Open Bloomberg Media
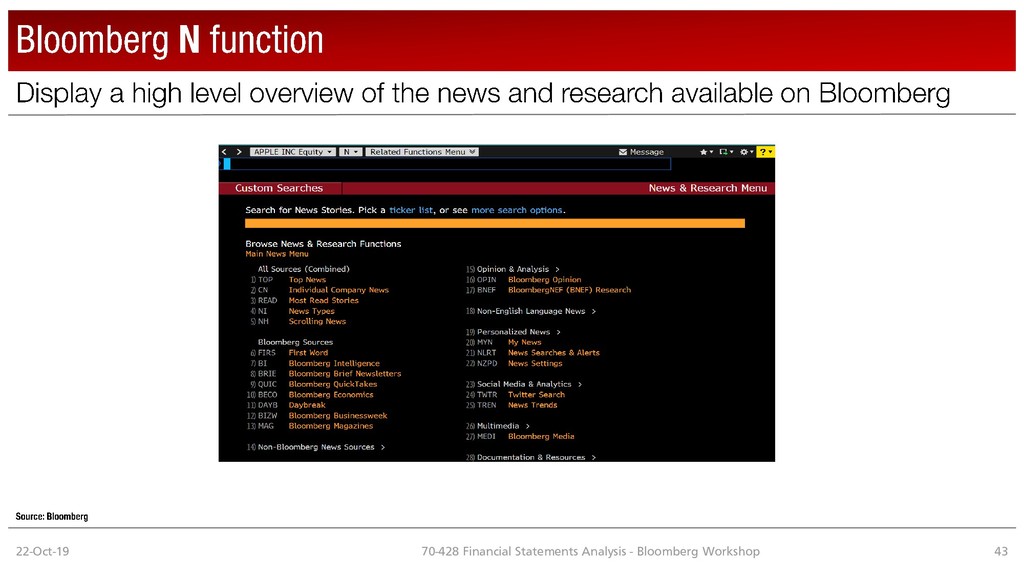 click(541, 436)
